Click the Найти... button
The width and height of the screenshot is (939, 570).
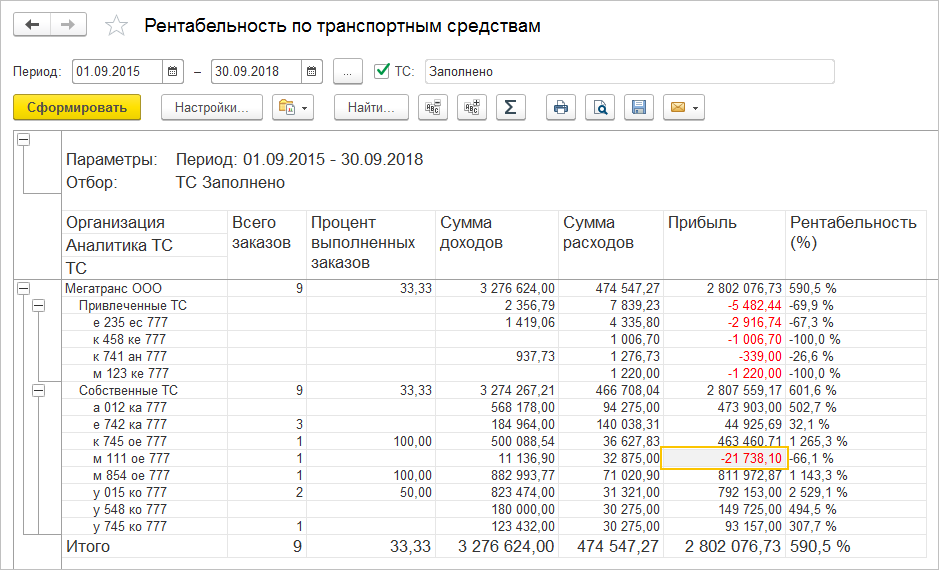coord(371,107)
